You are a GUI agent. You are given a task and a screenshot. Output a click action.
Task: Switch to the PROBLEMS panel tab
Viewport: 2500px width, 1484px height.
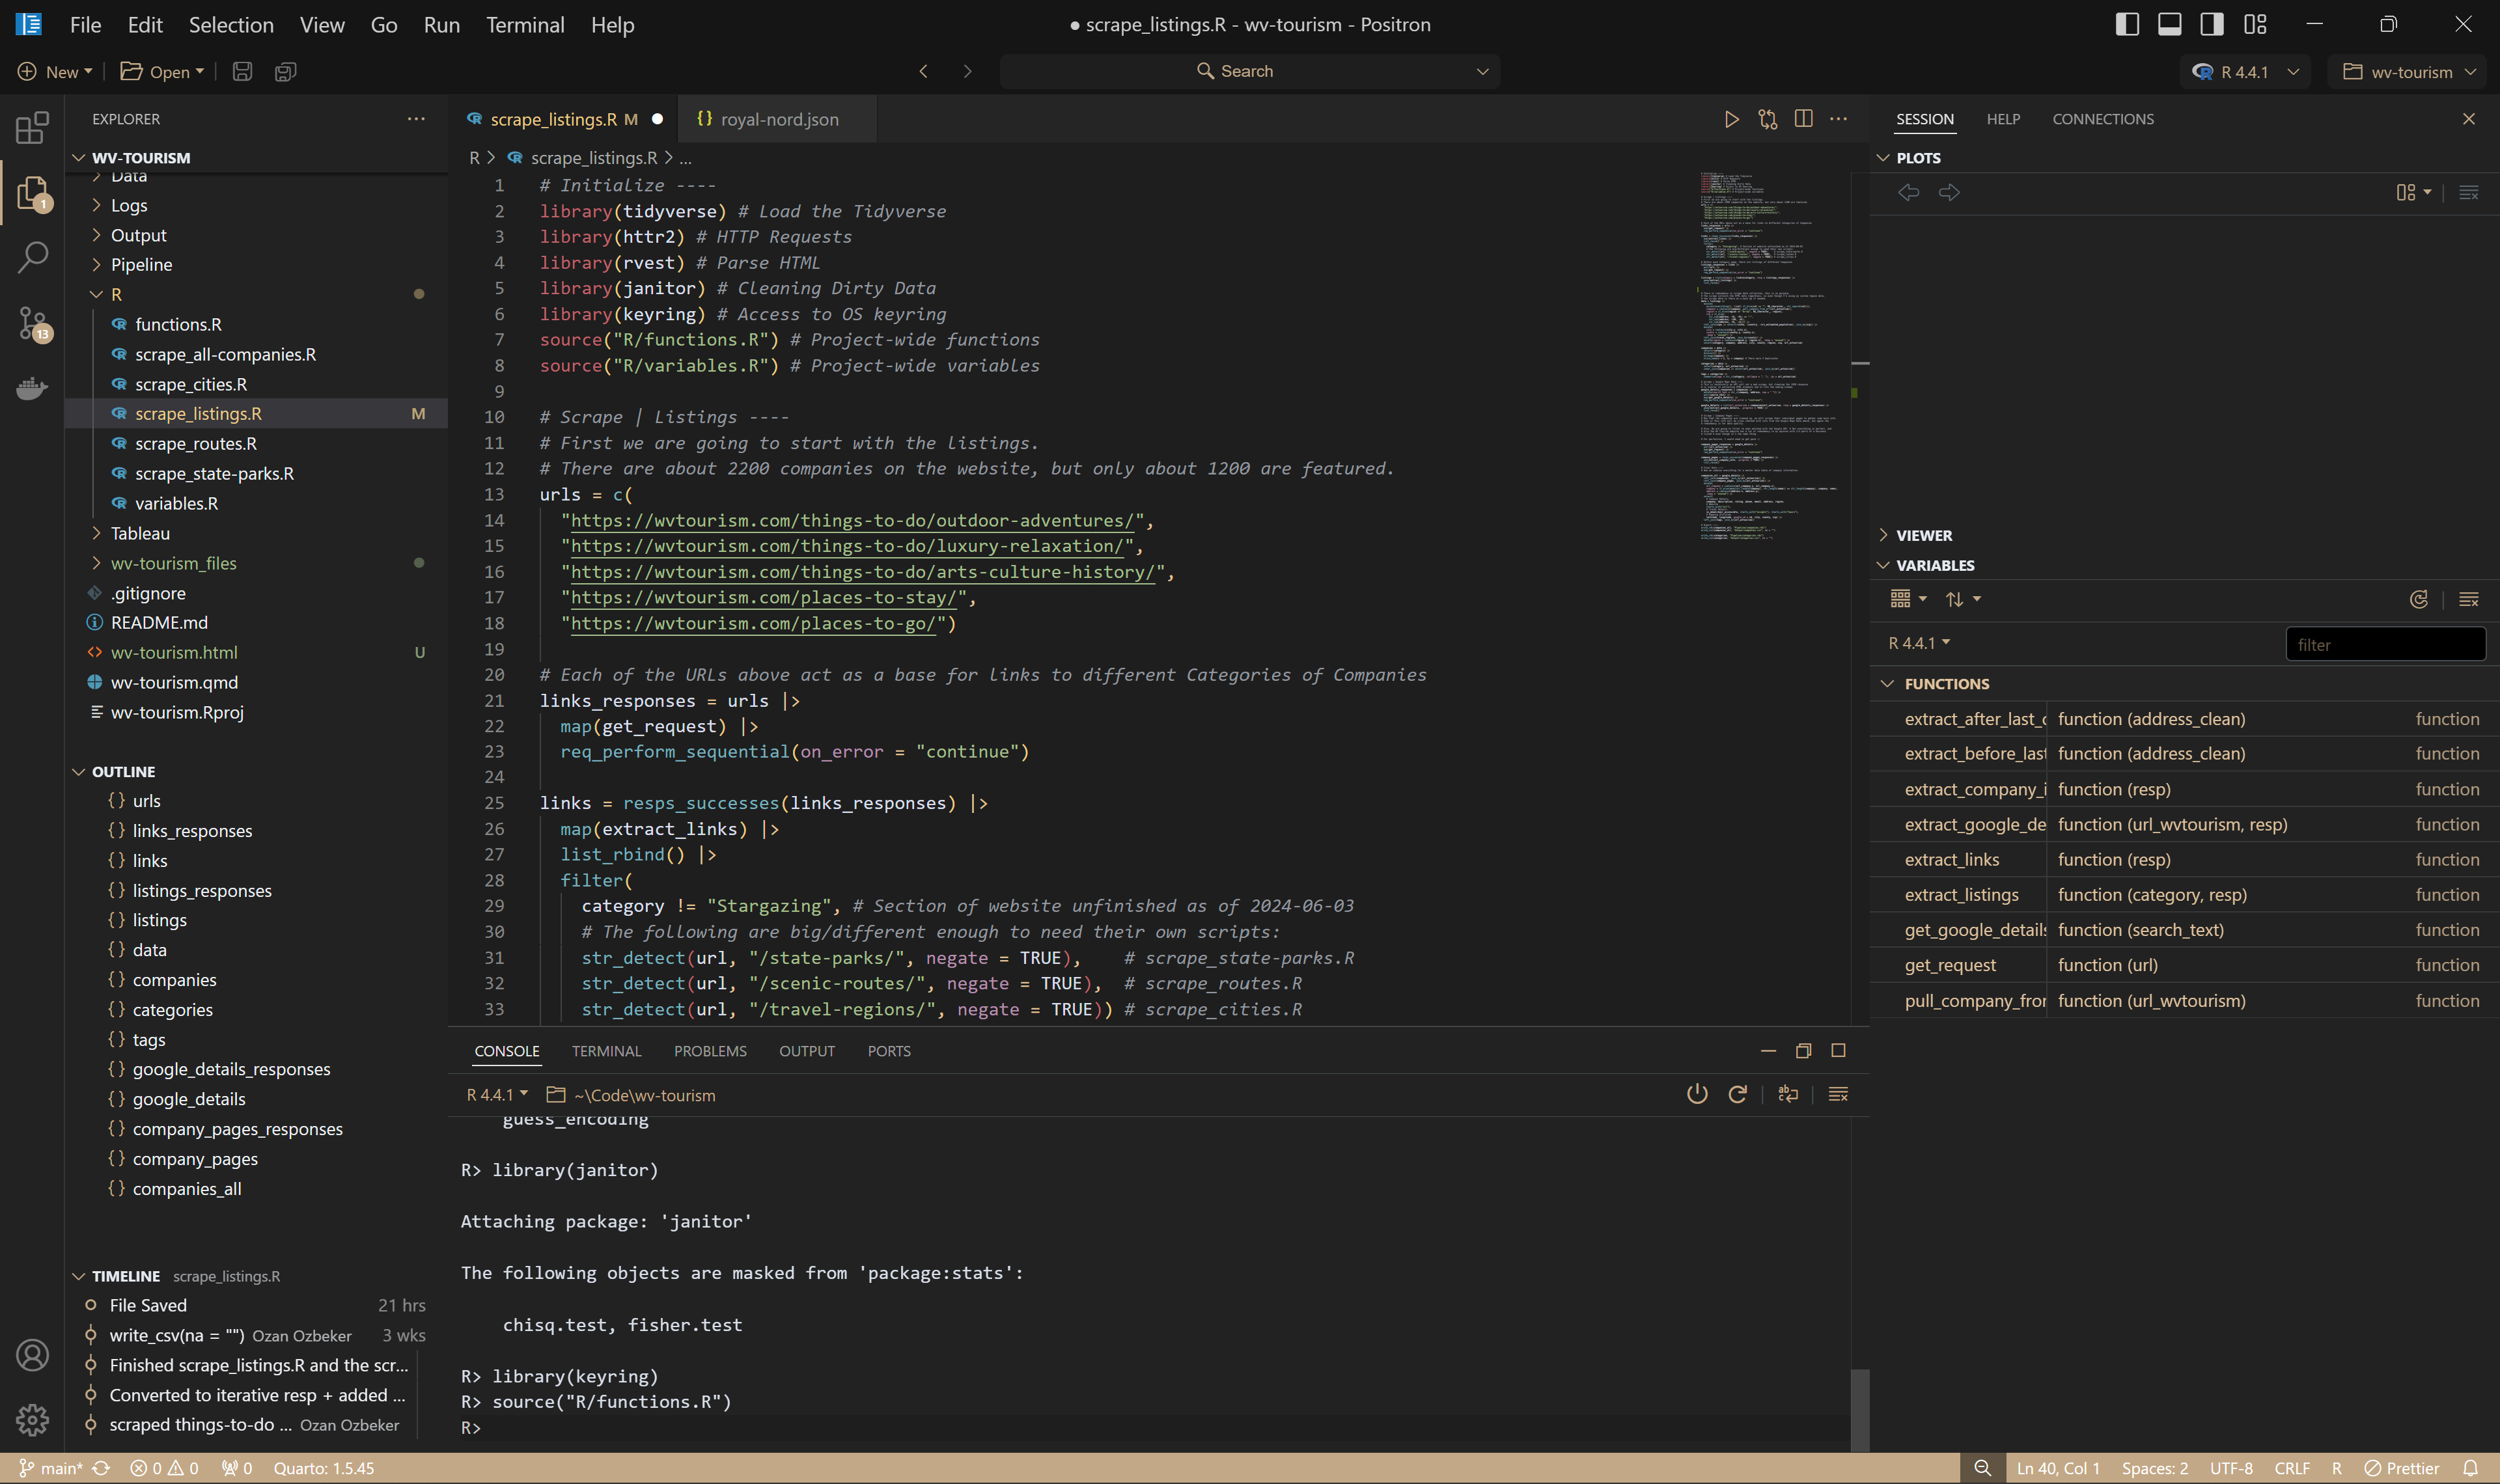click(710, 1051)
